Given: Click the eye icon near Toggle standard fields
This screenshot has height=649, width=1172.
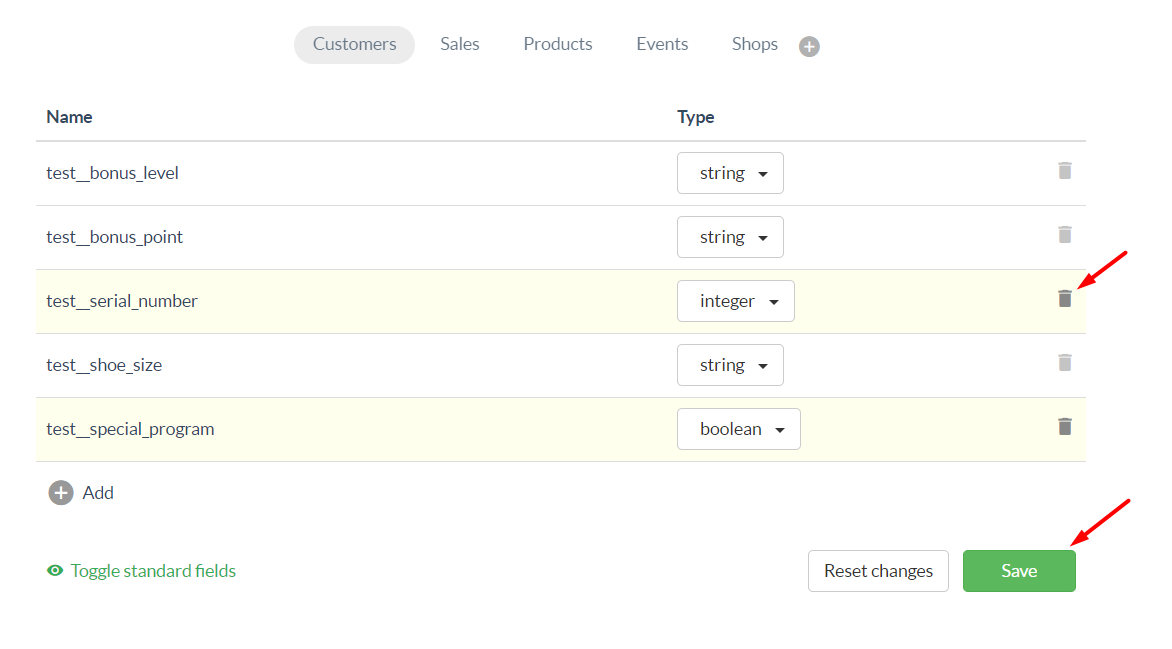Looking at the screenshot, I should click(55, 570).
